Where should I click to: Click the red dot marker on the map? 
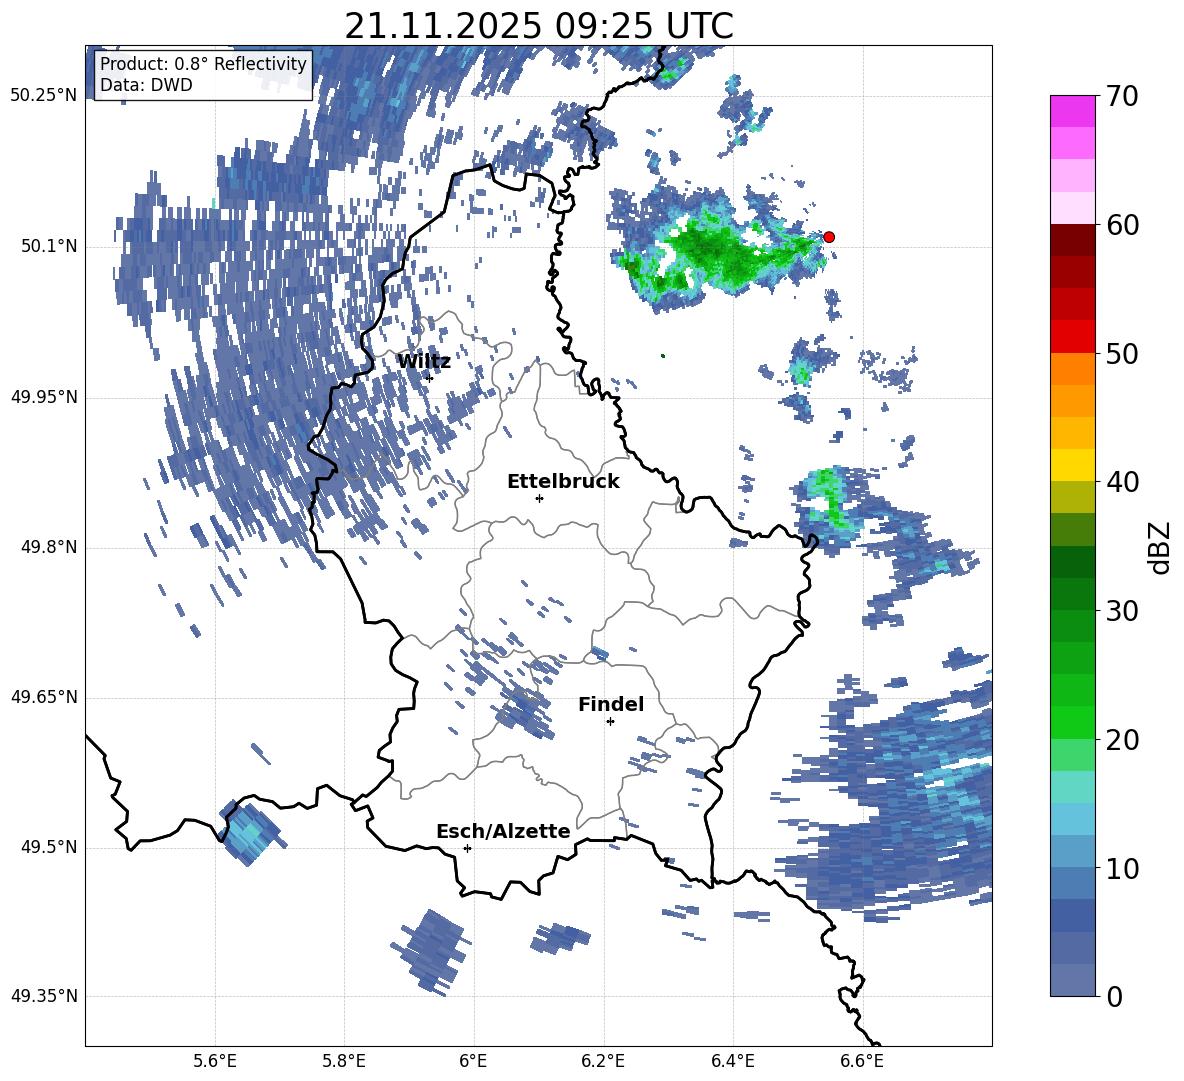pyautogui.click(x=828, y=237)
